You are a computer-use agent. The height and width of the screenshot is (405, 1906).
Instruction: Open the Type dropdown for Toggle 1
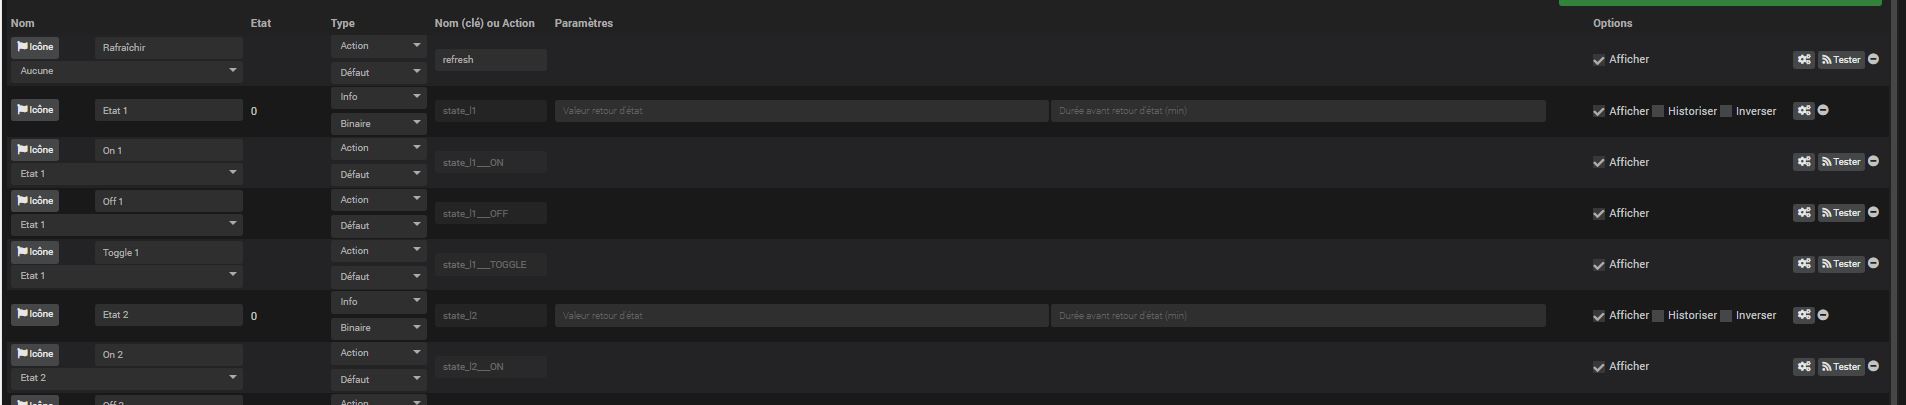pos(378,251)
